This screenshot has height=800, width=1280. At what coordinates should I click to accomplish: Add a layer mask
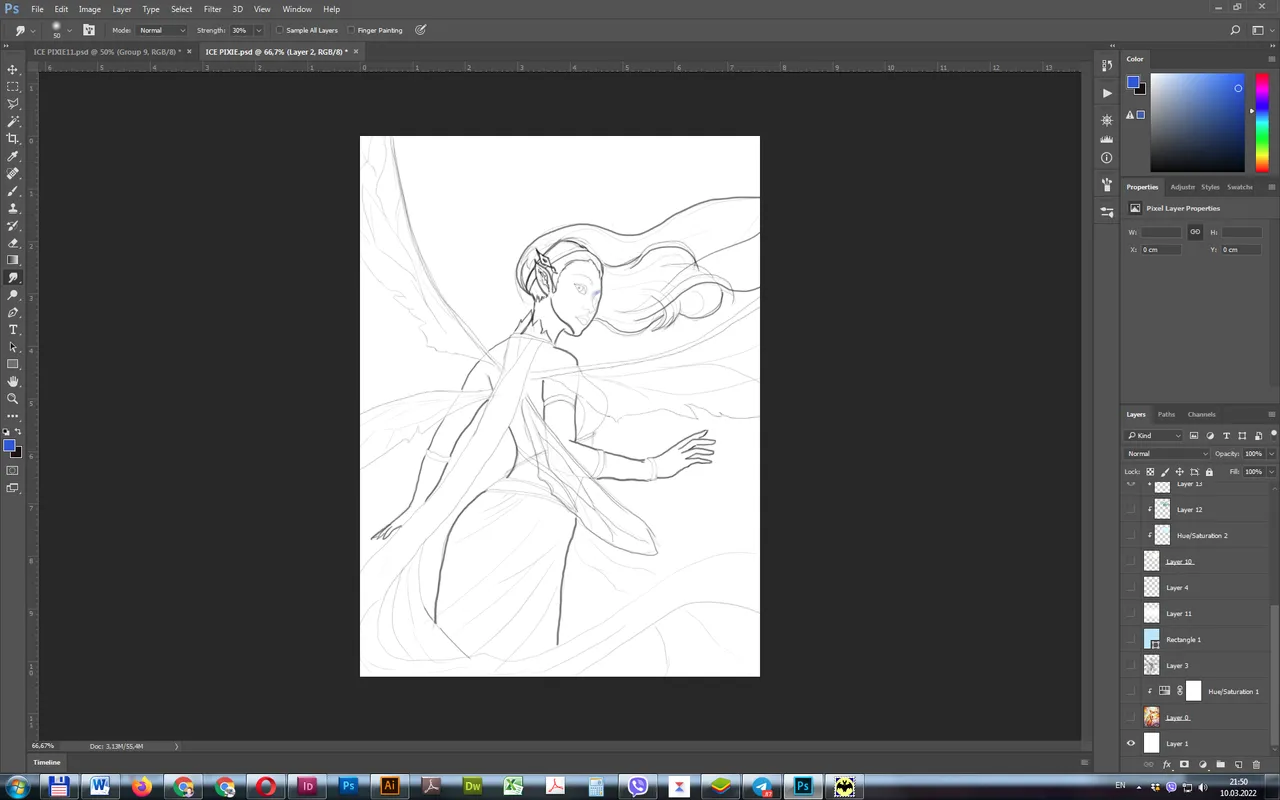pyautogui.click(x=1184, y=765)
